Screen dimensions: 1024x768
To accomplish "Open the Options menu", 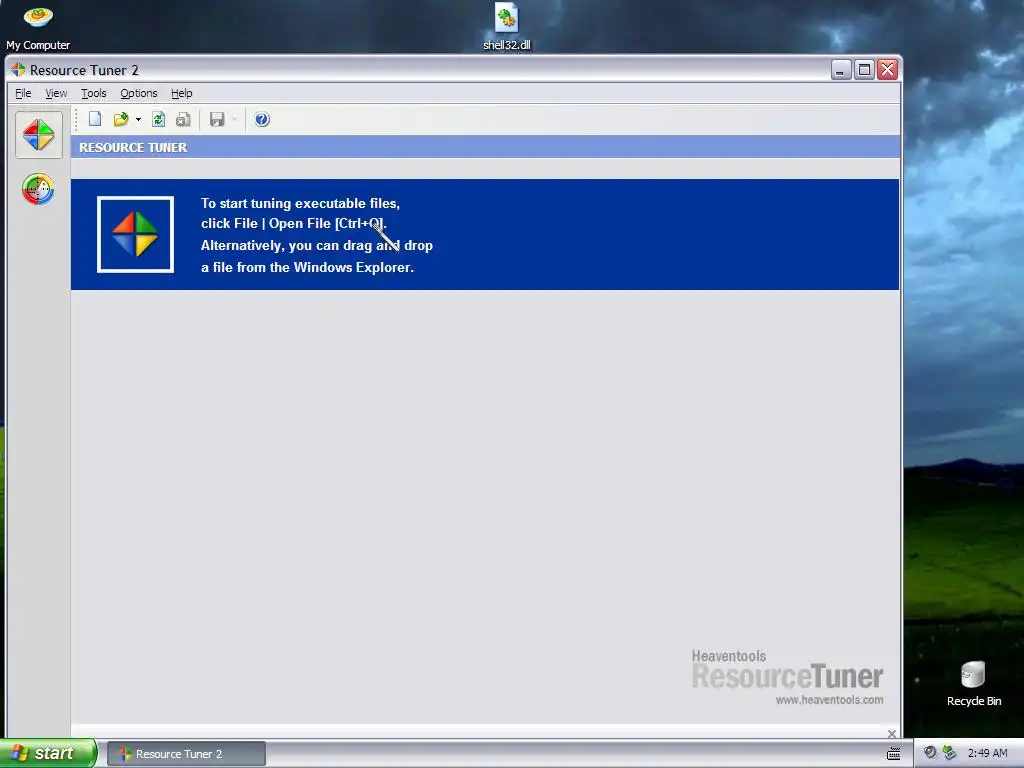I will [138, 93].
